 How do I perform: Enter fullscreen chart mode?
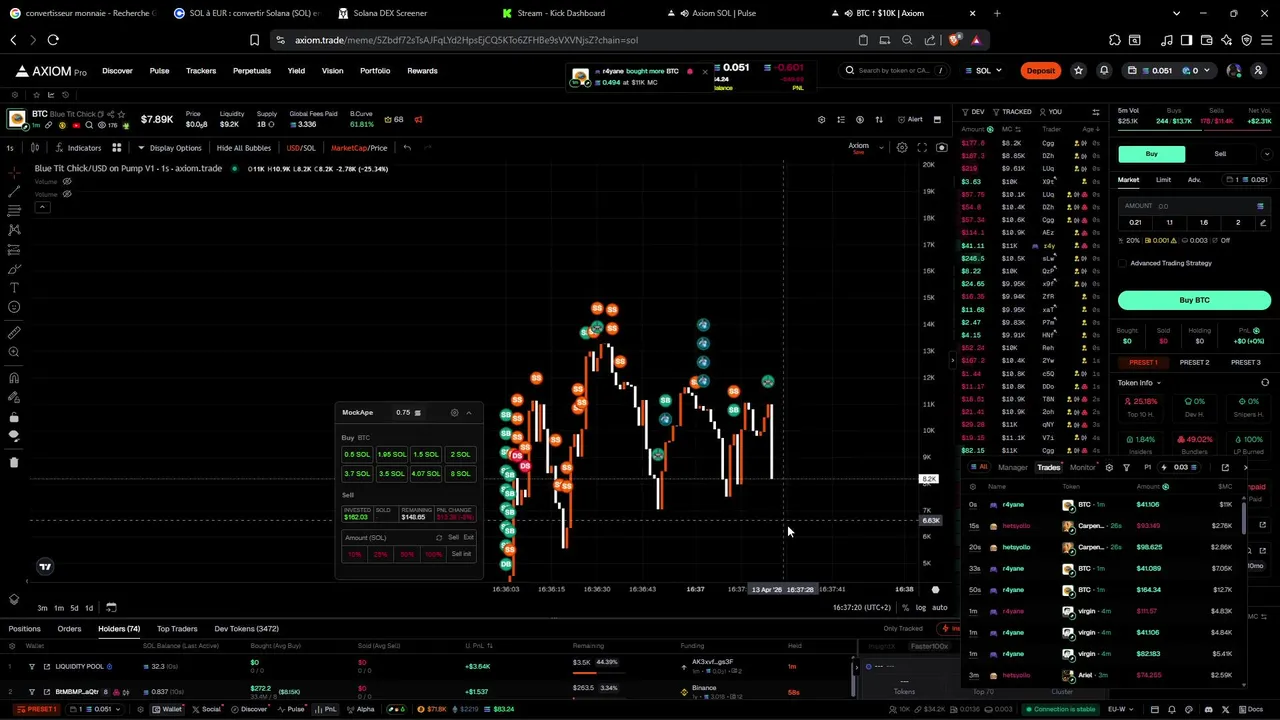pos(922,148)
